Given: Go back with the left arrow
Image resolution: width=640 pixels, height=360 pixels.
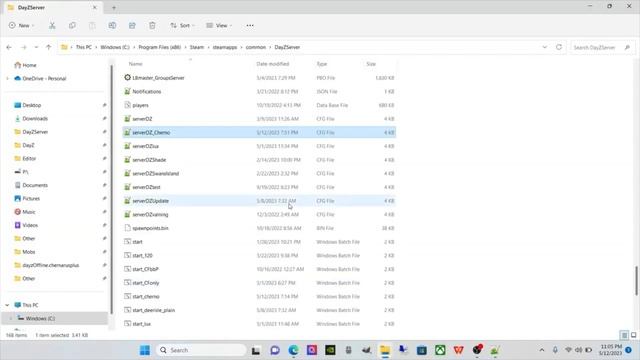Looking at the screenshot, I should [x=9, y=47].
